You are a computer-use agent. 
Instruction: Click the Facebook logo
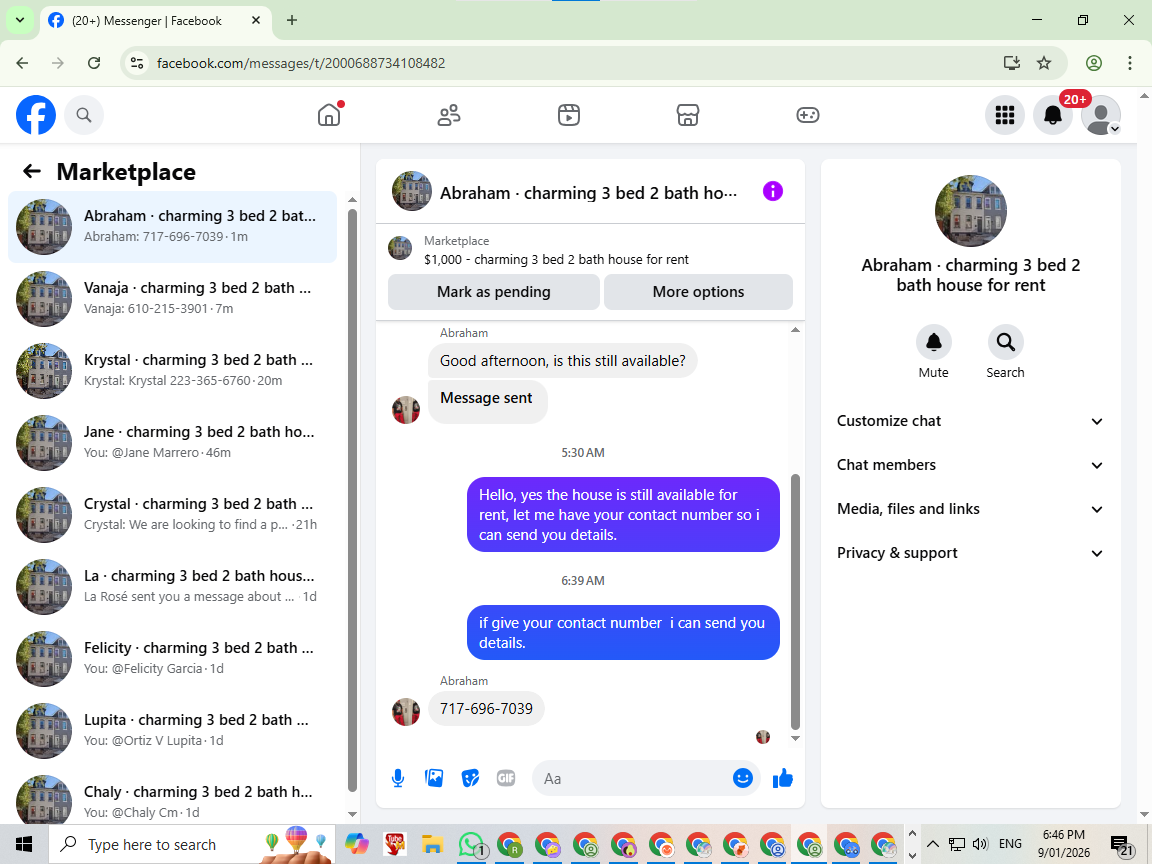click(36, 115)
